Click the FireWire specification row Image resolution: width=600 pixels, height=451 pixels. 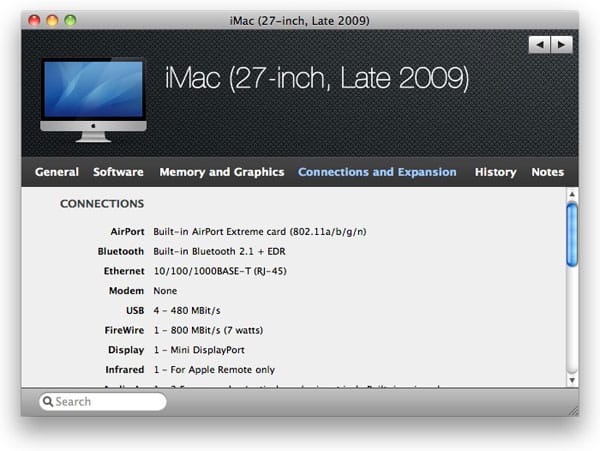pos(232,330)
